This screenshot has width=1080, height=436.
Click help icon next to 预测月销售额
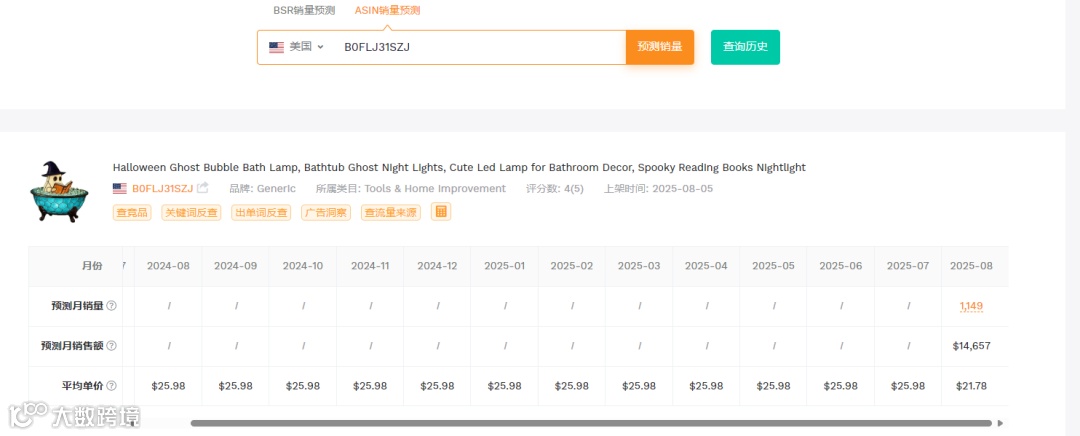(112, 346)
